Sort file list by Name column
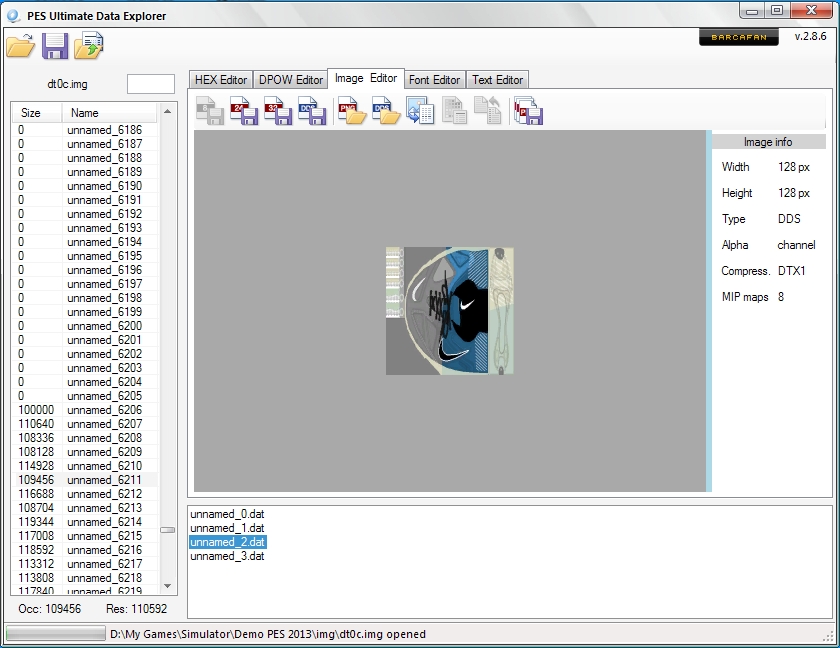This screenshot has height=648, width=840. point(109,113)
